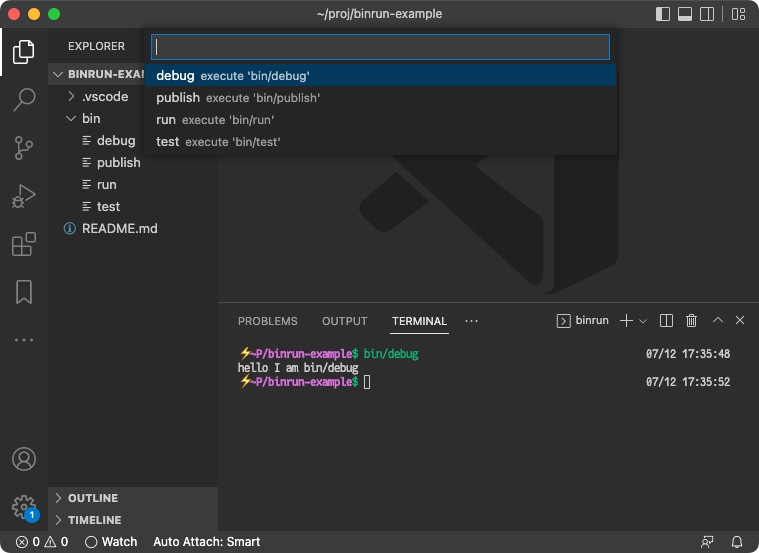Image resolution: width=759 pixels, height=553 pixels.
Task: Open README.md in the explorer
Action: pos(111,229)
